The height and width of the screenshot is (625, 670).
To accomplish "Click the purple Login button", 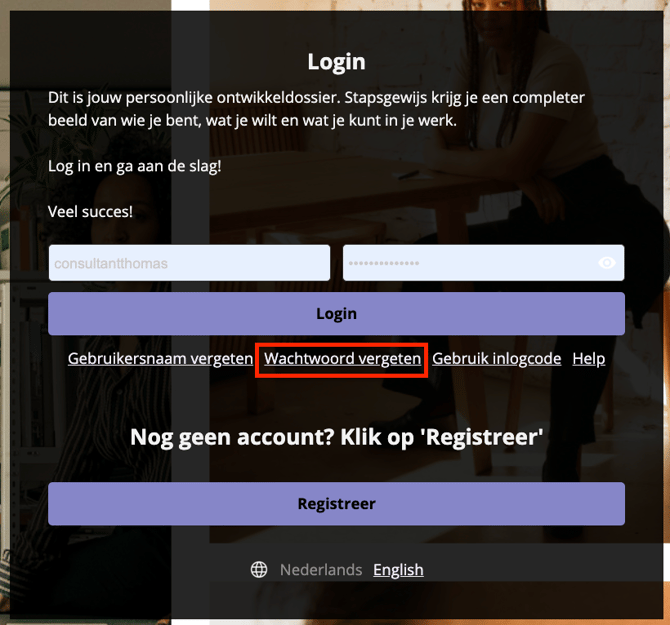I will point(336,314).
